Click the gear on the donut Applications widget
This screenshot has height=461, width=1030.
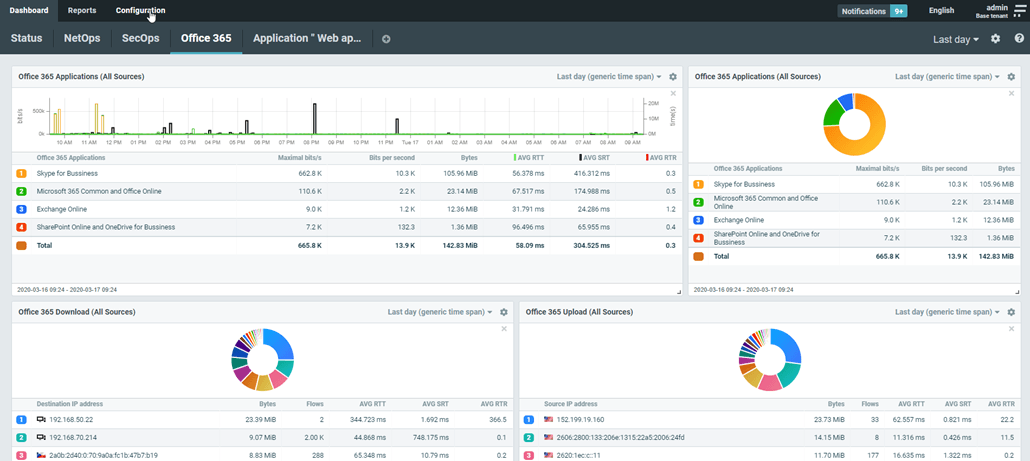1011,77
